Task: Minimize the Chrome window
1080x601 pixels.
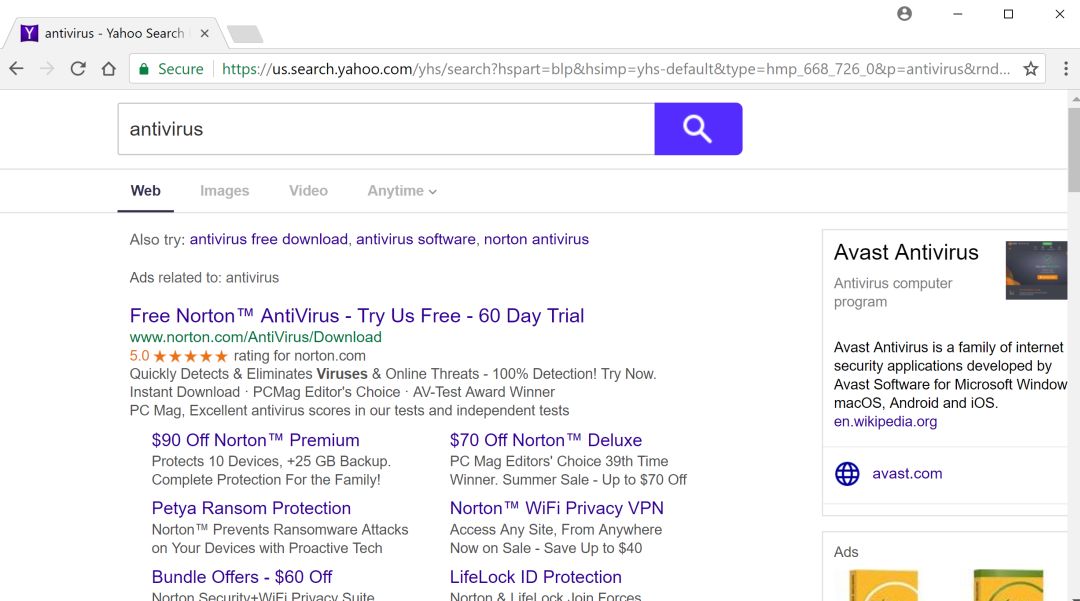Action: pyautogui.click(x=957, y=14)
